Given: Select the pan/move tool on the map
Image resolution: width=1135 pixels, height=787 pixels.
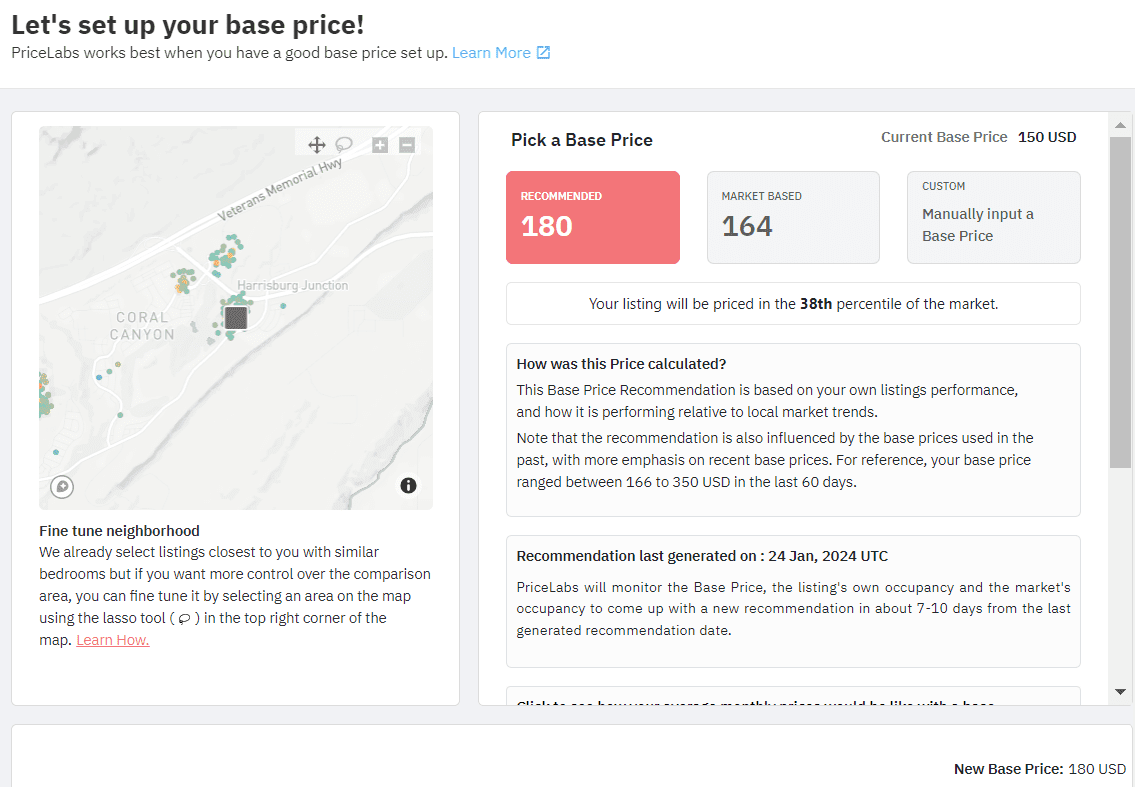Looking at the screenshot, I should click(x=316, y=145).
